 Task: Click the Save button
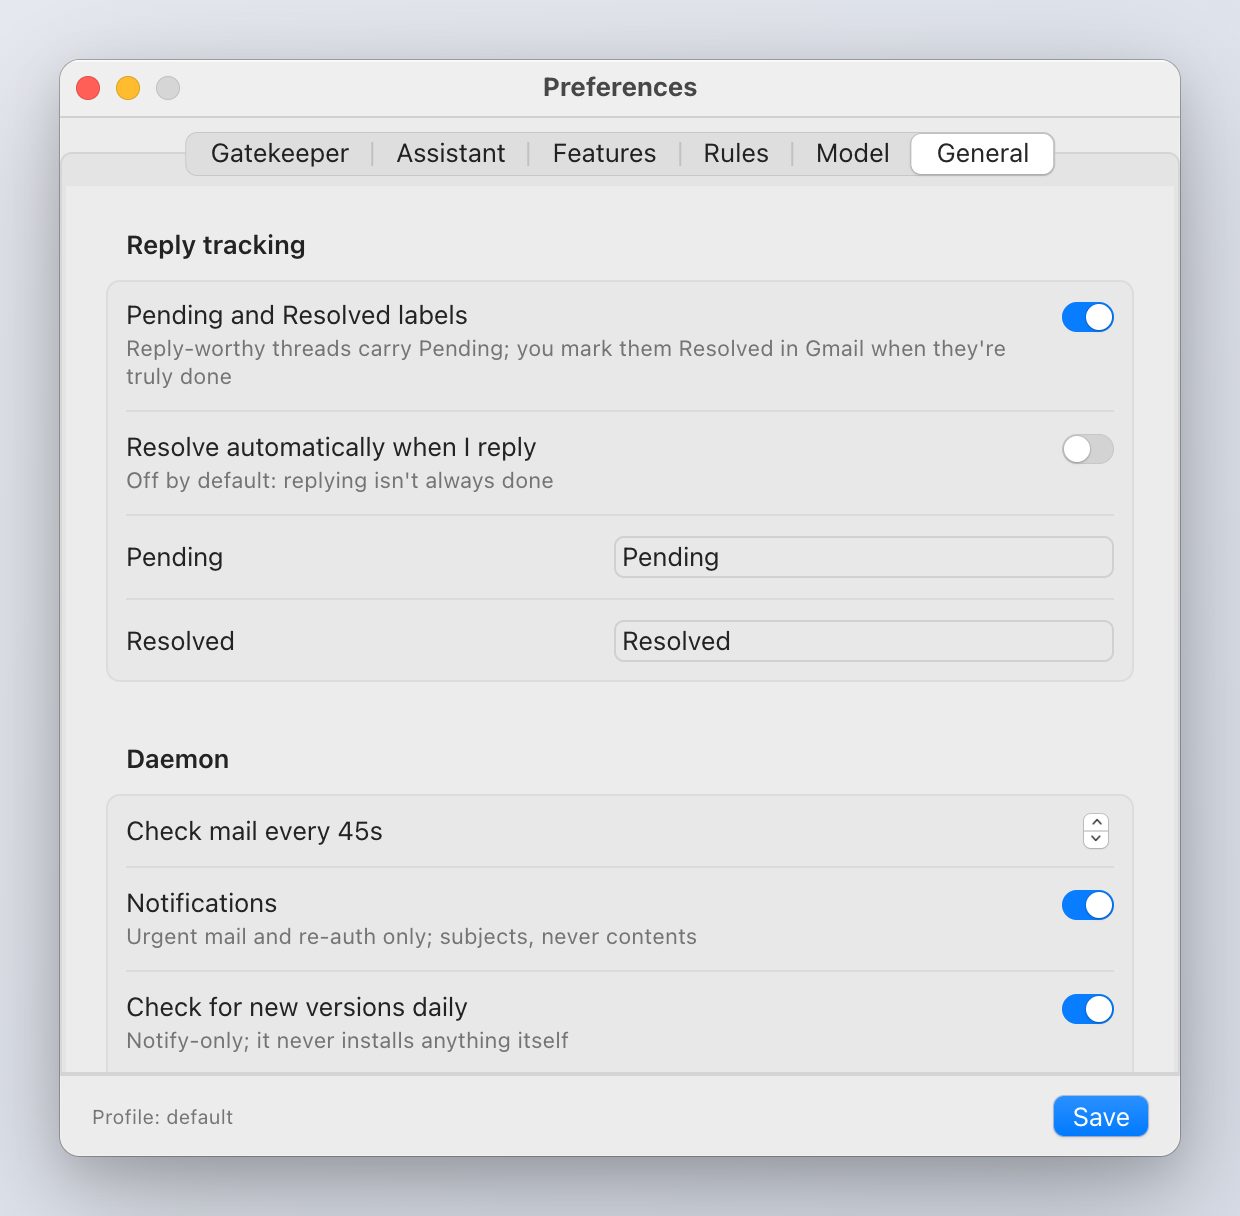pos(1101,1117)
